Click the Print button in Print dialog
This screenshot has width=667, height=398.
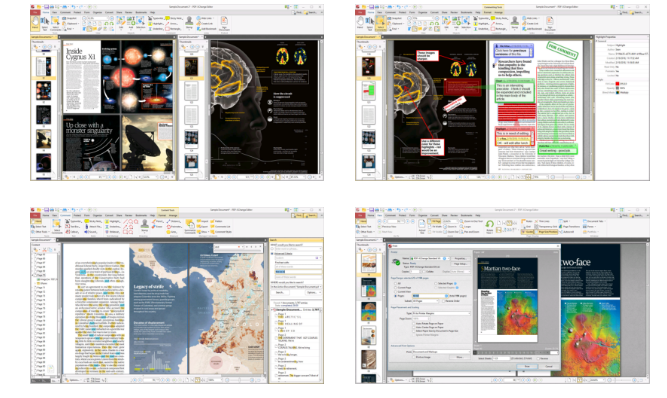[x=527, y=366]
